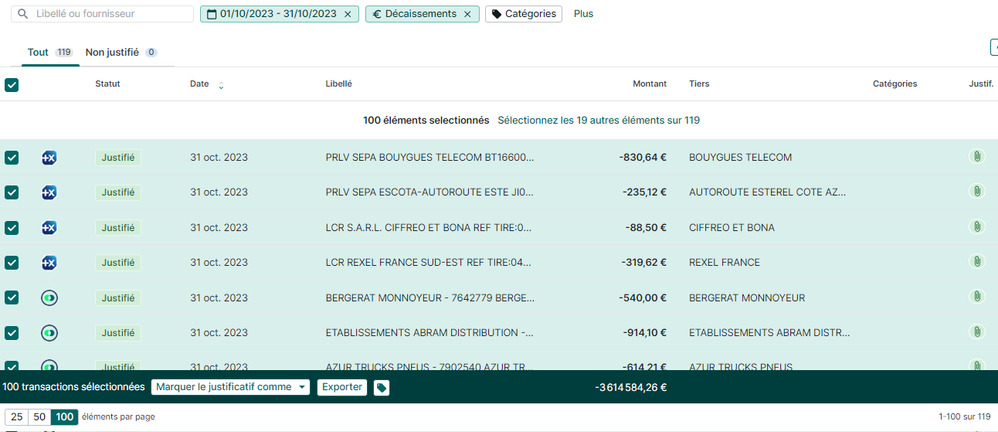Select the 19 other elements link

[x=598, y=120]
